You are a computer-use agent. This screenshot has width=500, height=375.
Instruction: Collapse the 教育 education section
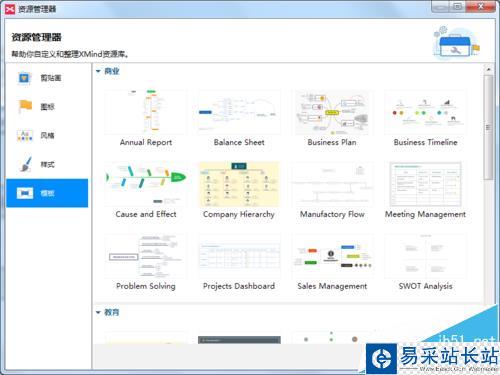coord(98,312)
